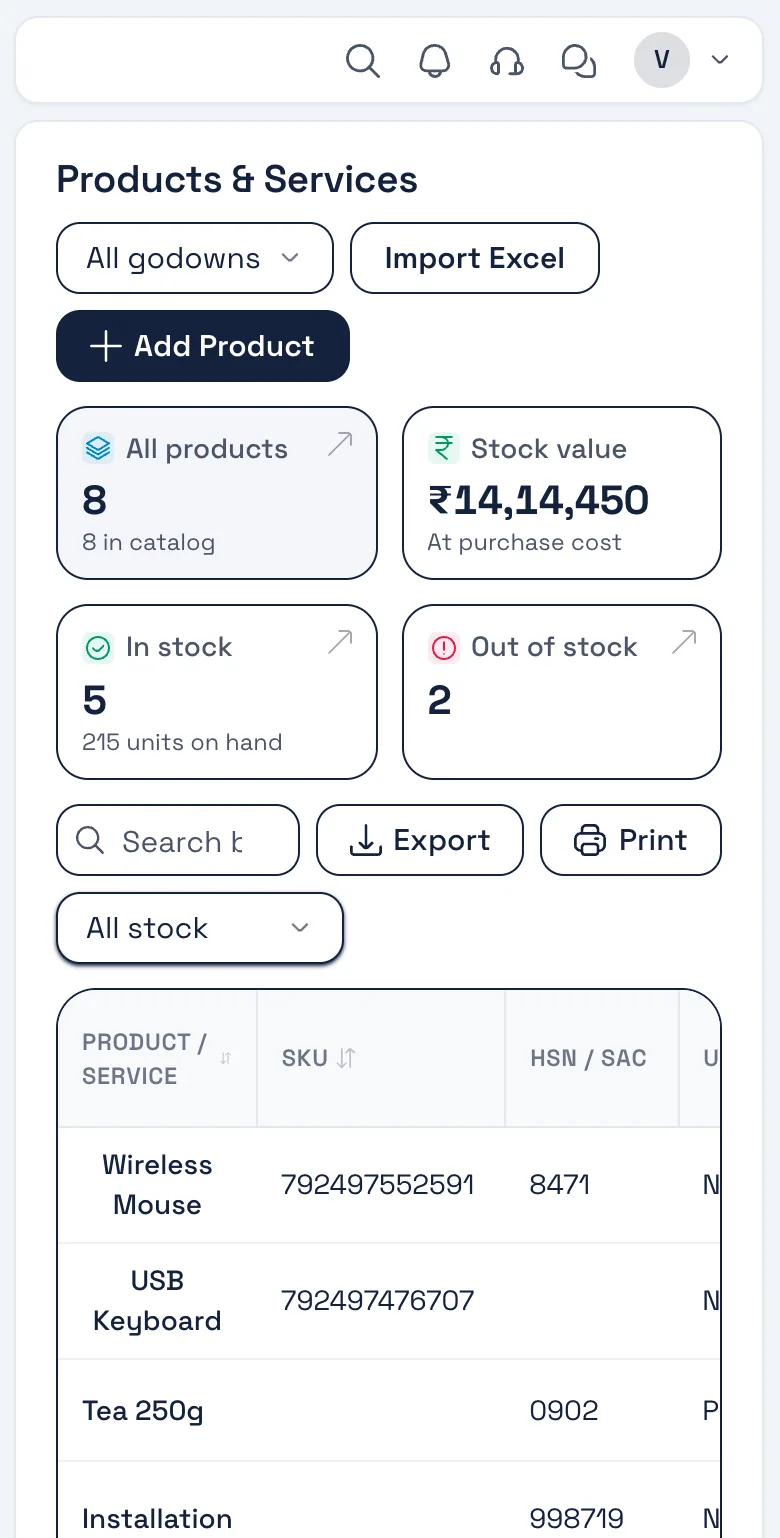Viewport: 780px width, 1538px height.
Task: Click the All products layers icon
Action: (x=98, y=449)
